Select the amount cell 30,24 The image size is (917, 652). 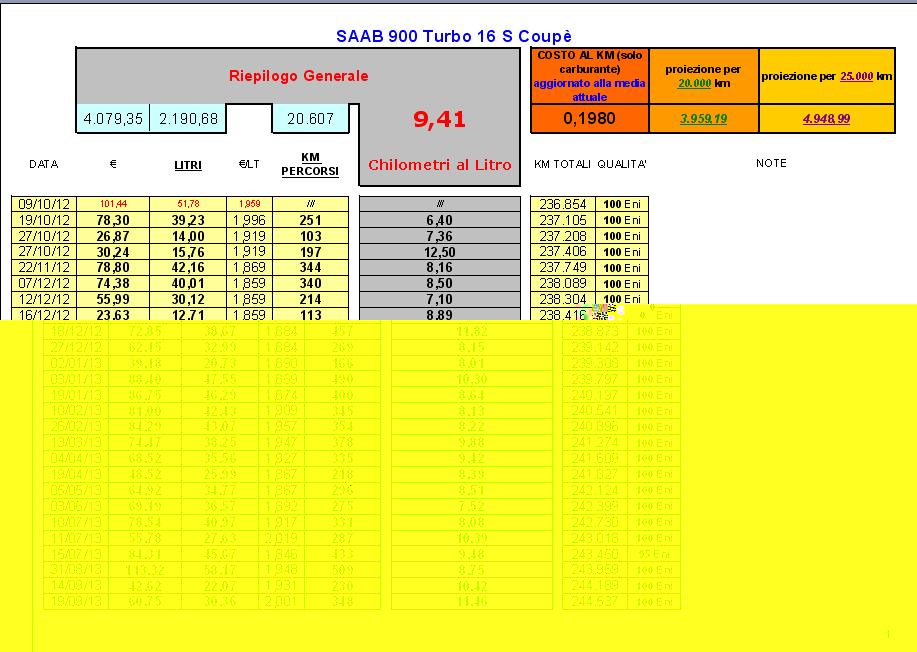pos(113,252)
